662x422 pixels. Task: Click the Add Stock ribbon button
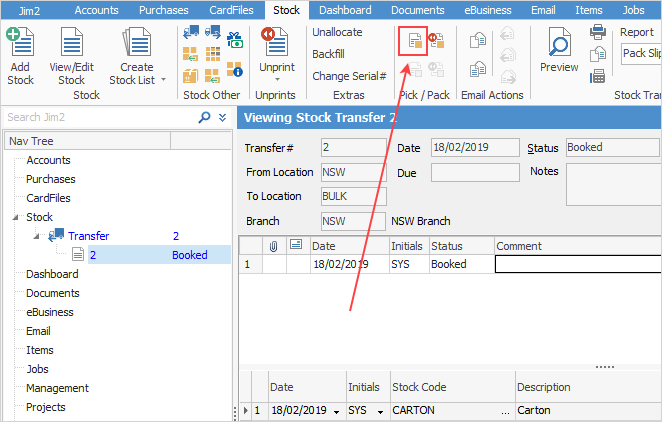point(20,56)
